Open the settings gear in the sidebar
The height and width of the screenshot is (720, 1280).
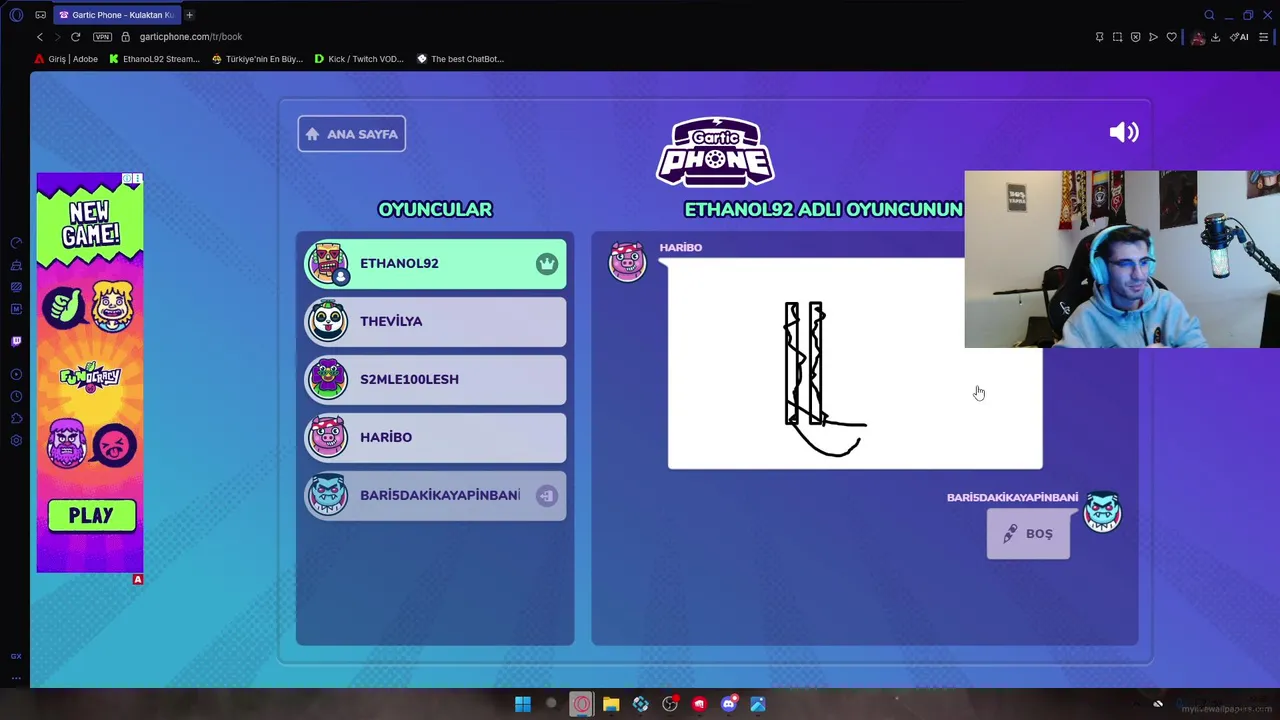(16, 441)
